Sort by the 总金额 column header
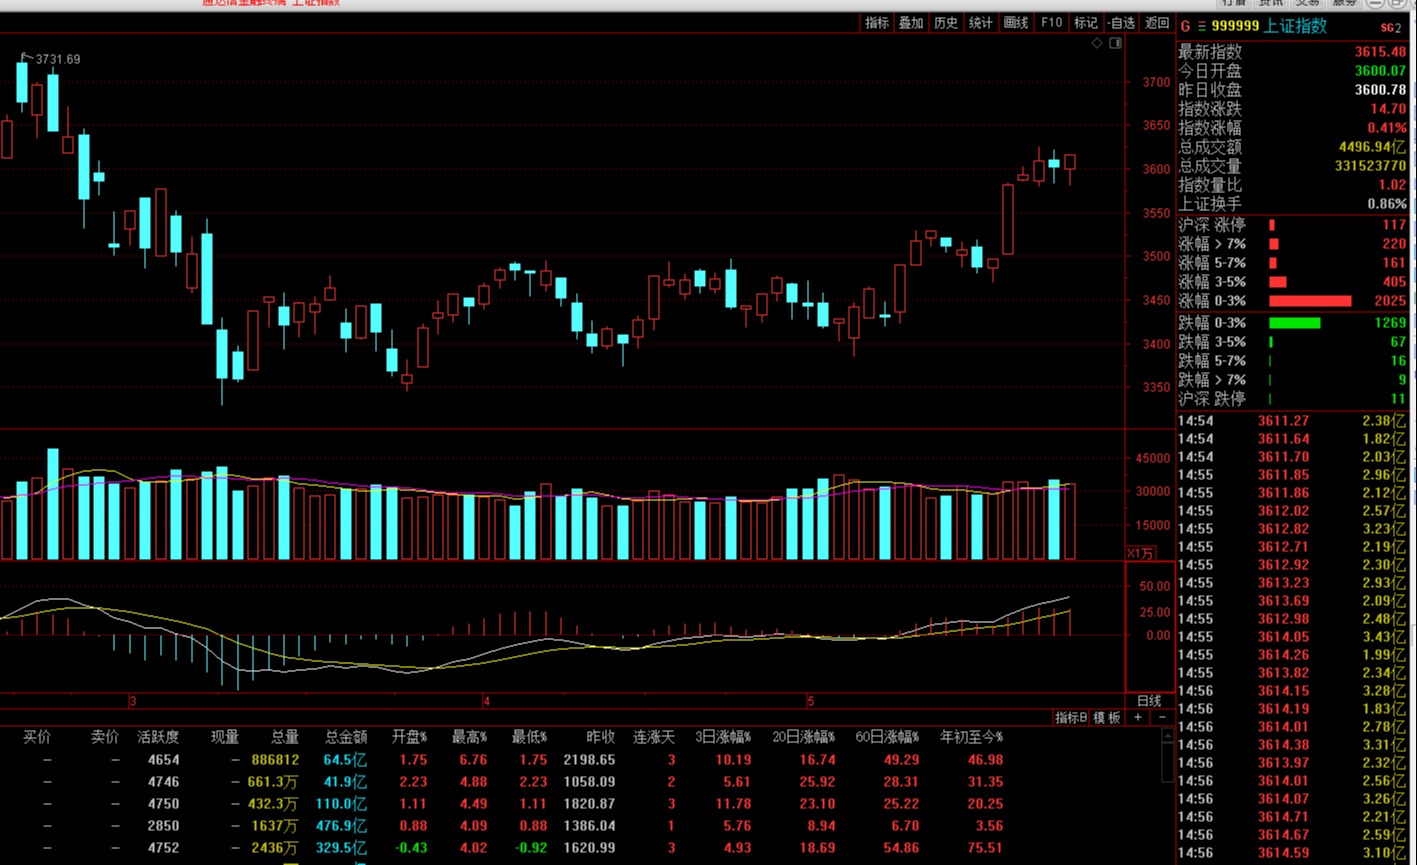 click(346, 737)
